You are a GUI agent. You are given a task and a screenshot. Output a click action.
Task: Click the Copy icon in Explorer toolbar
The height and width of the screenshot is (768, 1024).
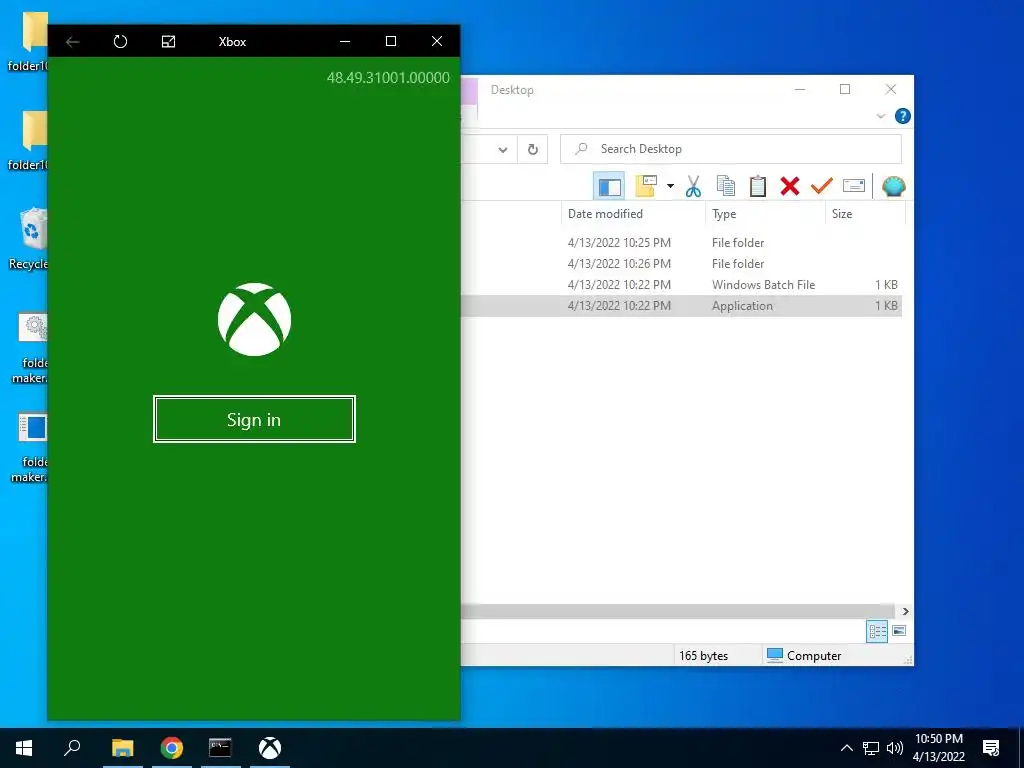pyautogui.click(x=726, y=186)
